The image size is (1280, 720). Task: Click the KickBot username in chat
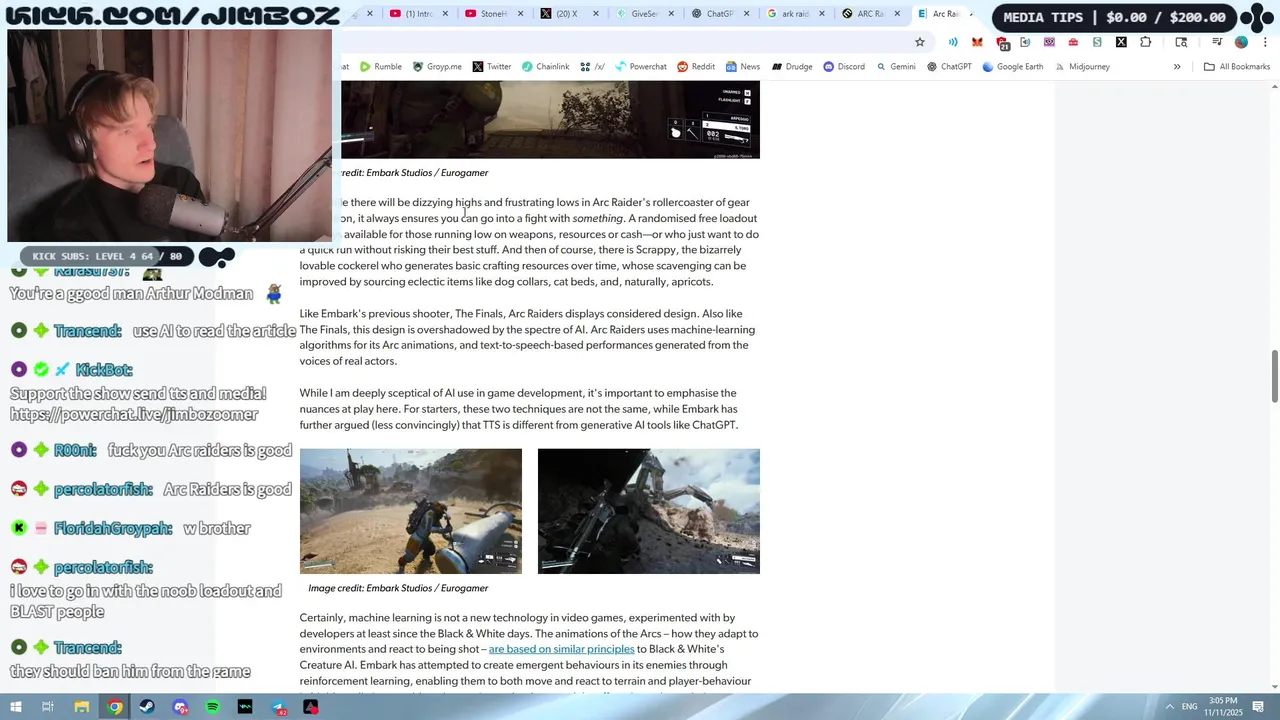point(104,370)
